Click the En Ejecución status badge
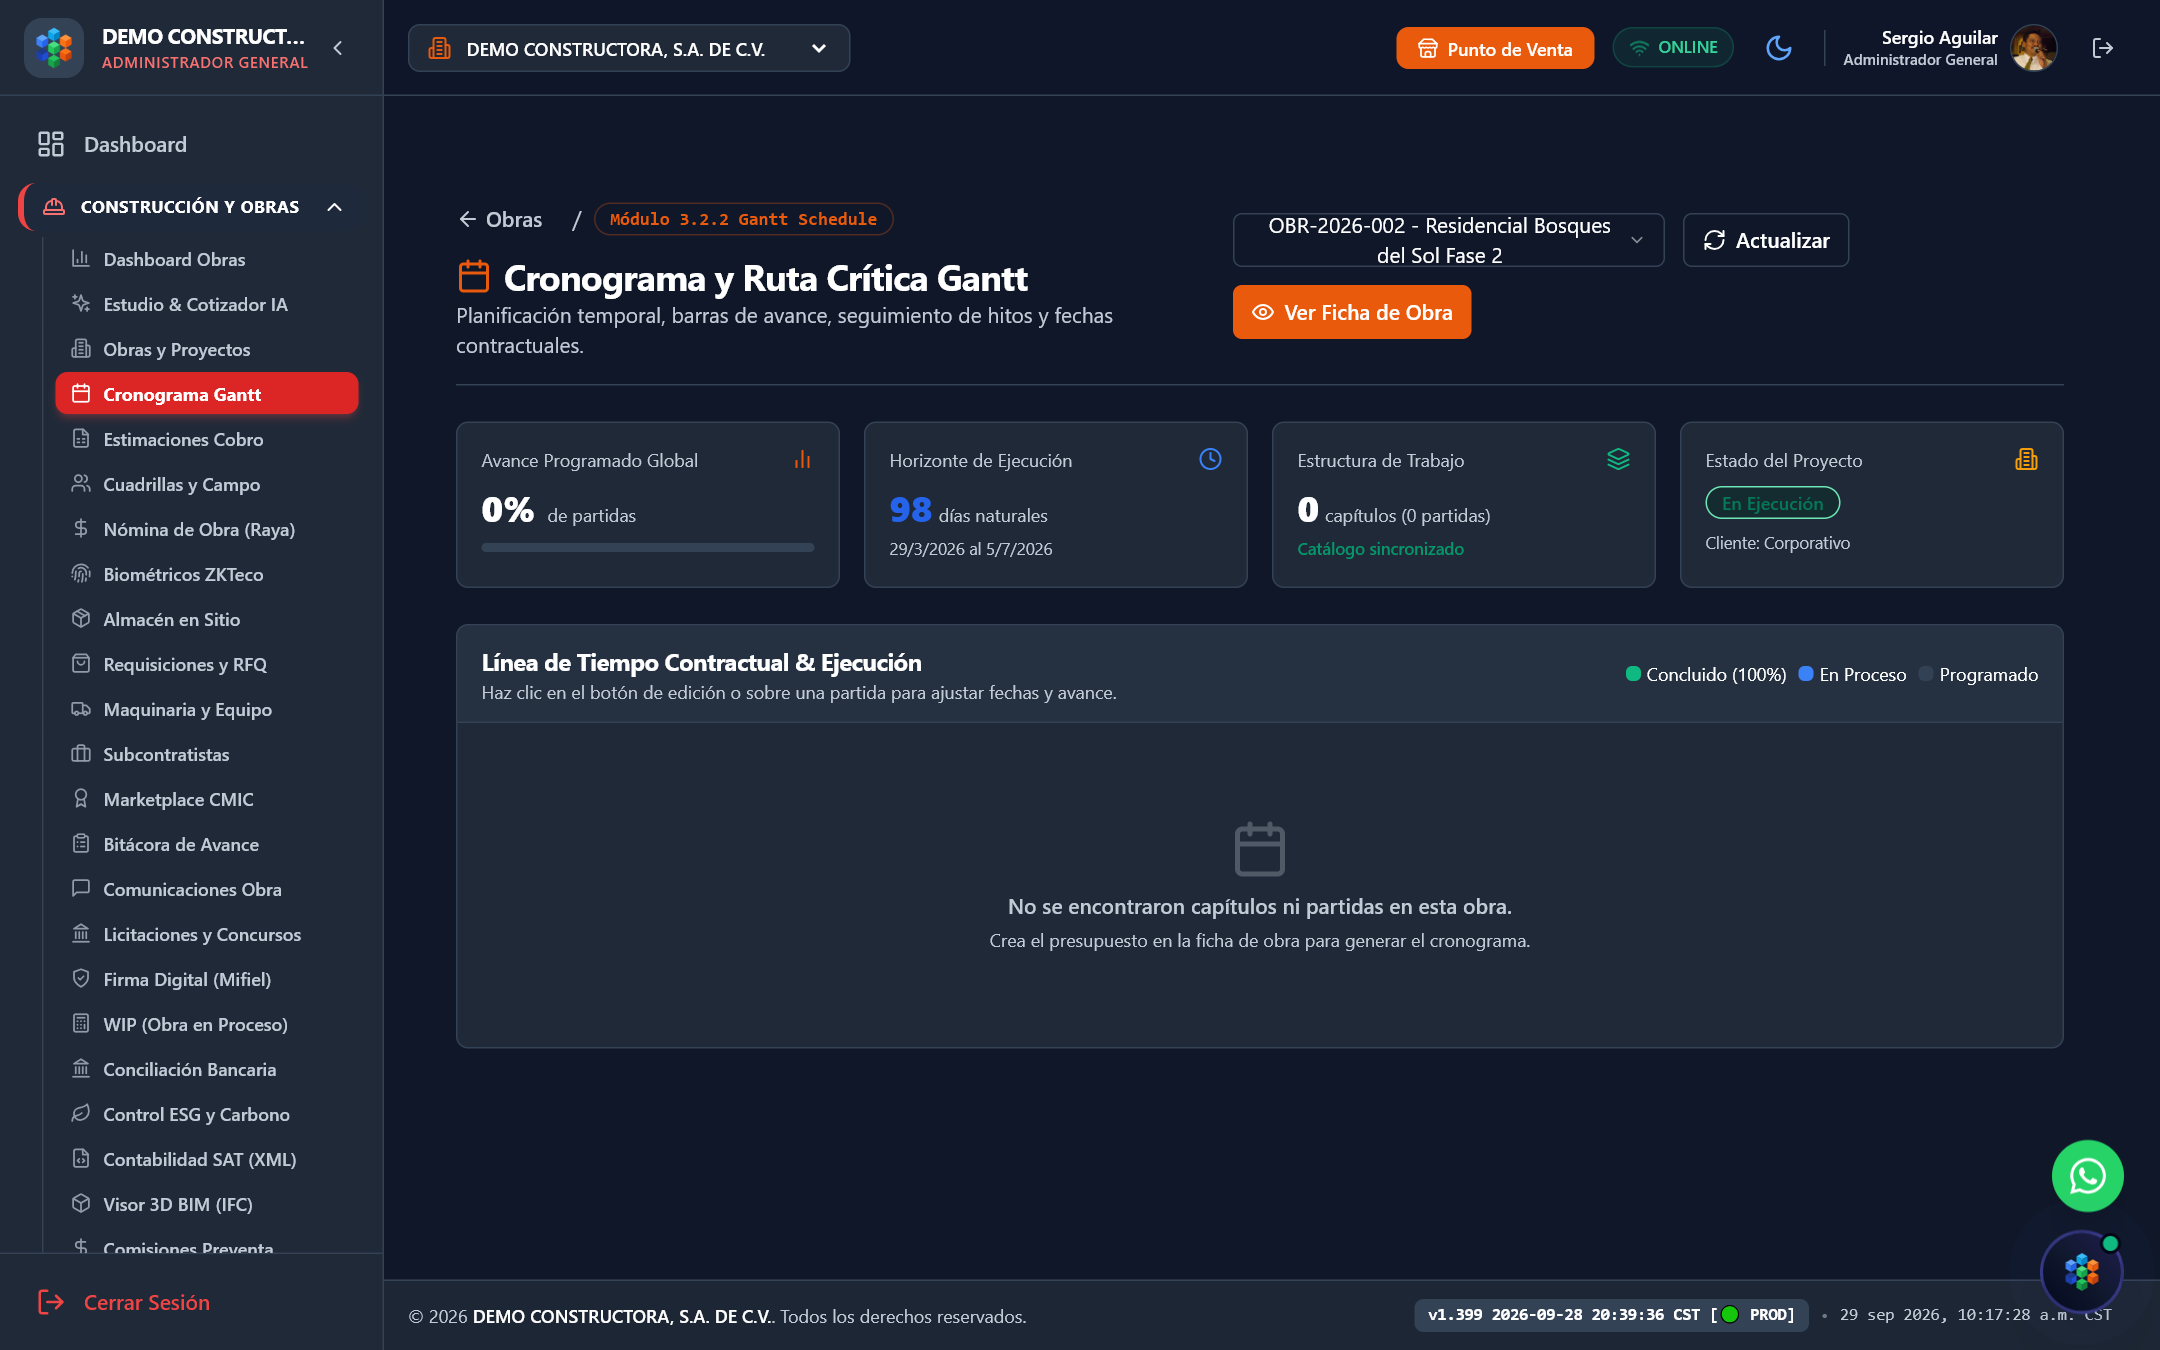2160x1350 pixels. pyautogui.click(x=1772, y=503)
